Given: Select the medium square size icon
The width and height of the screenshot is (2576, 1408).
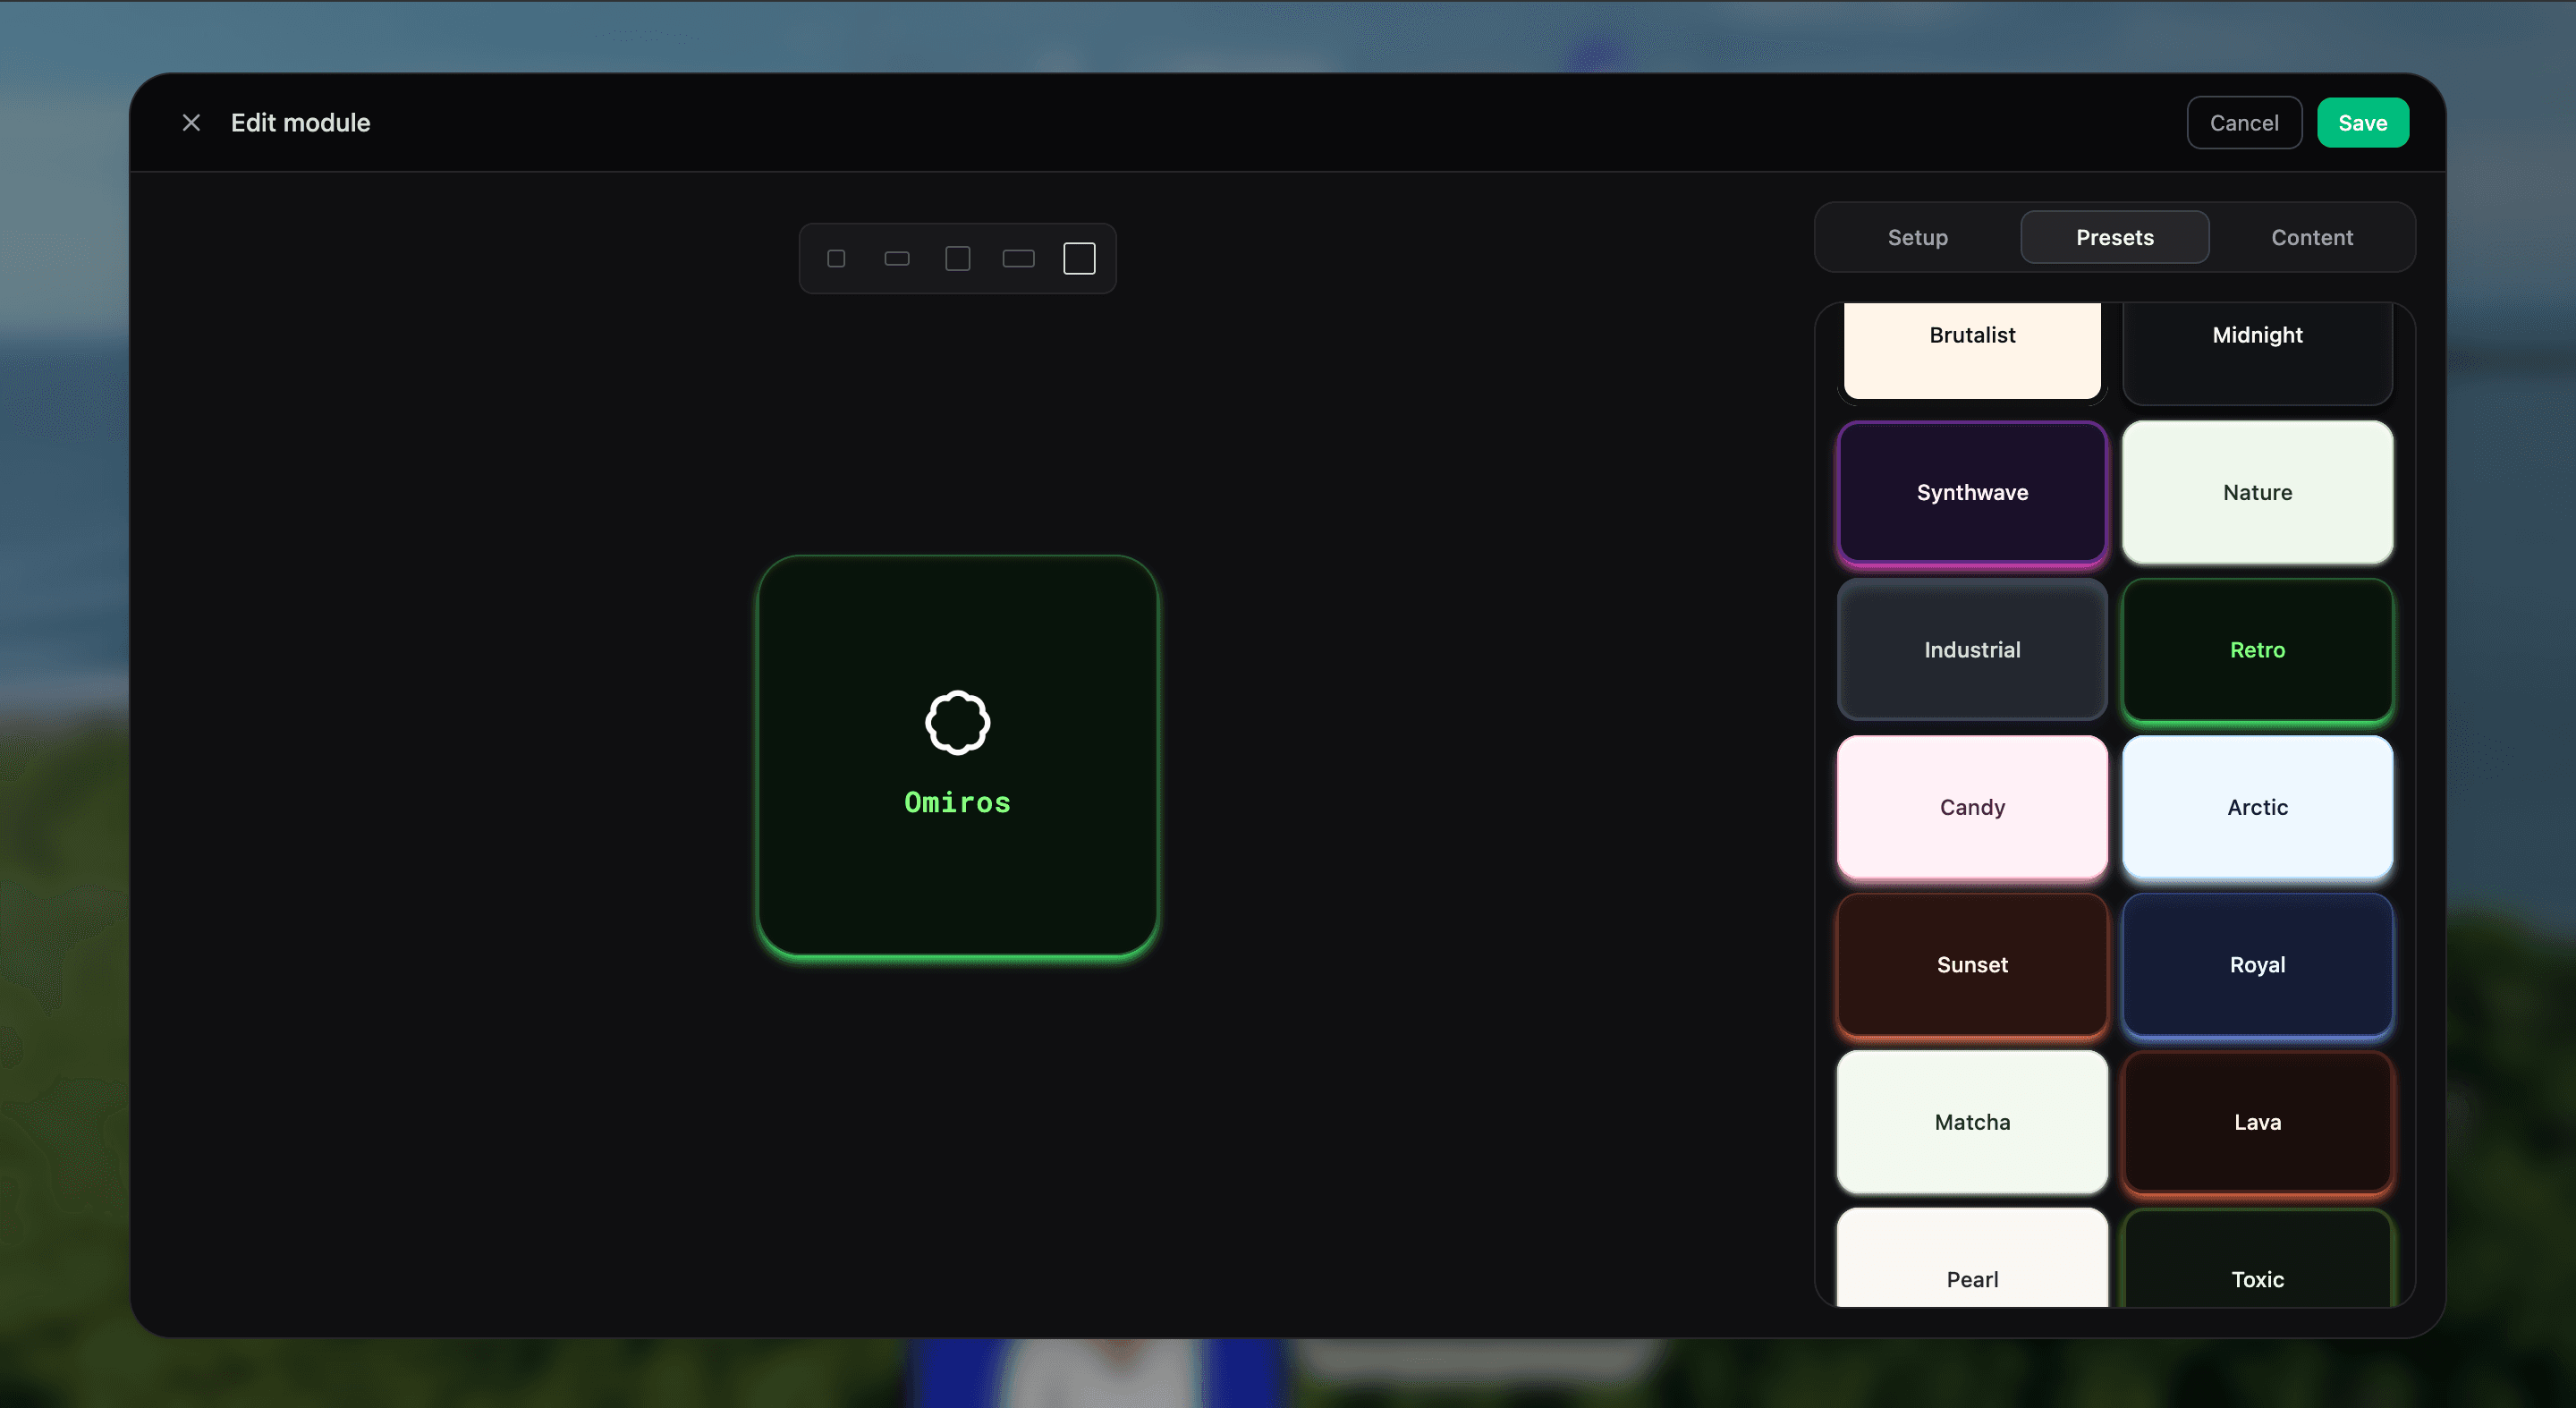Looking at the screenshot, I should click(x=958, y=259).
